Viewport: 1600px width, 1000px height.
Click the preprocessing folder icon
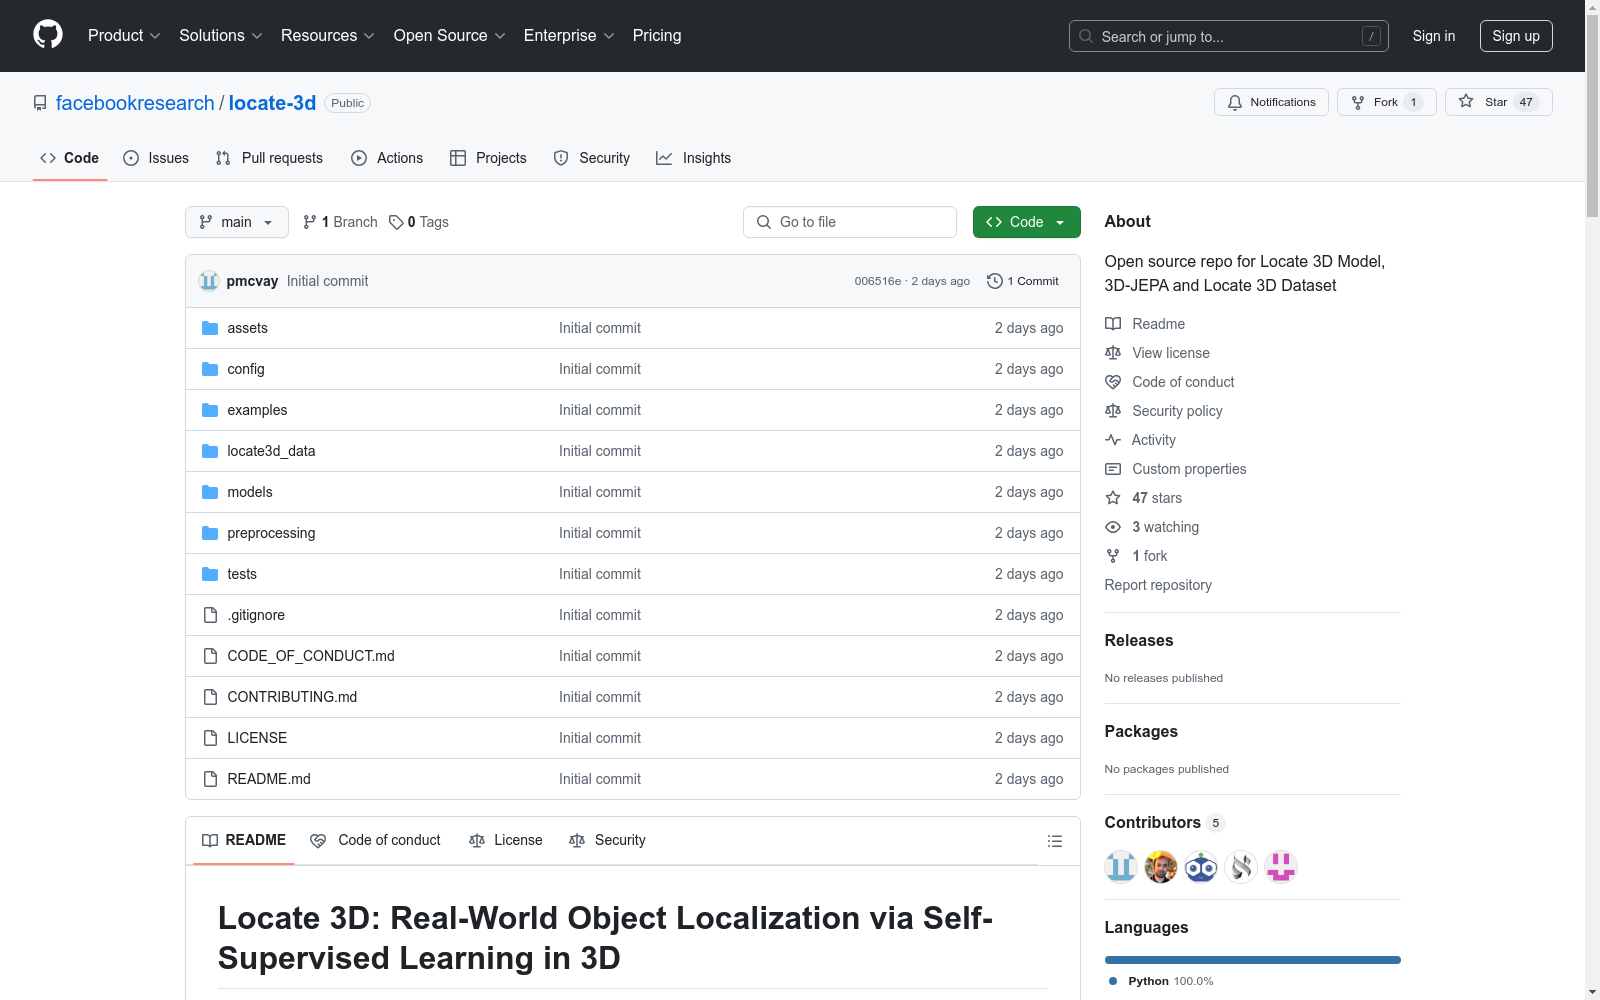(x=210, y=533)
